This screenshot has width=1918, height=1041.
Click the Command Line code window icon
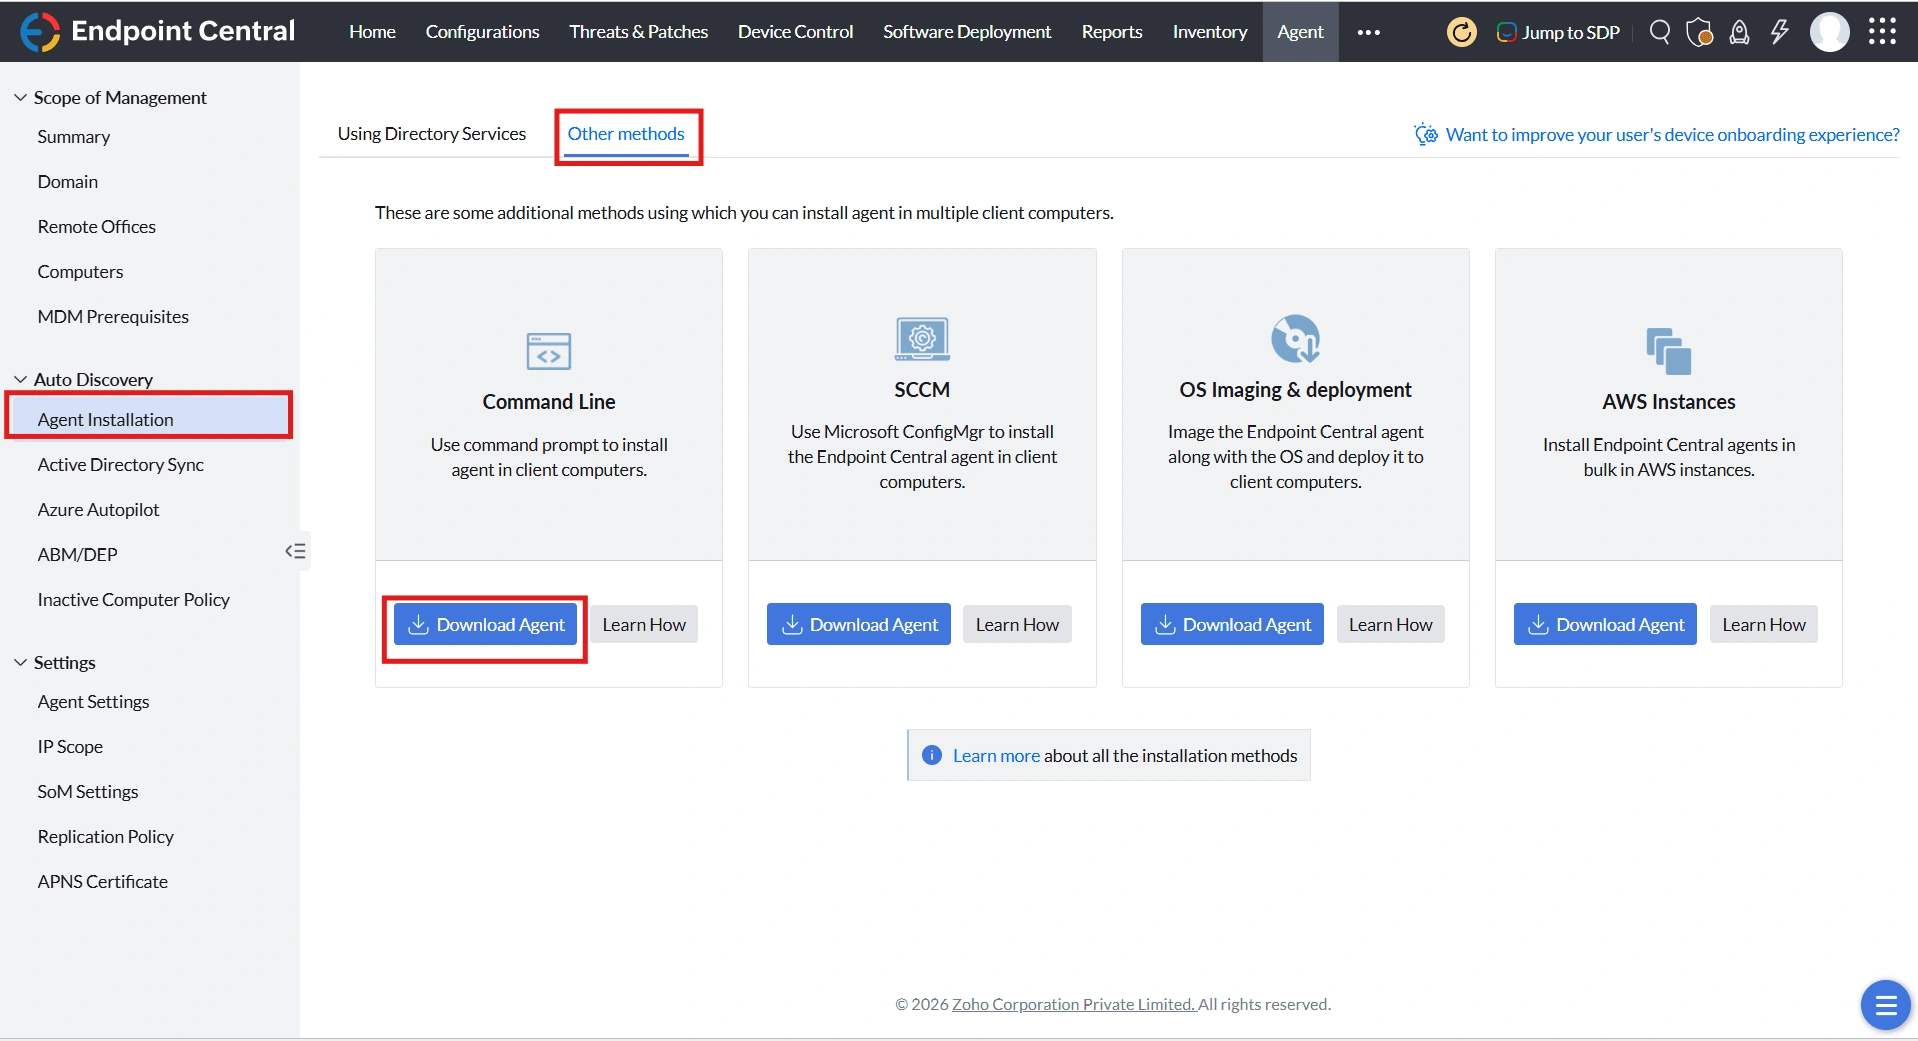tap(549, 351)
